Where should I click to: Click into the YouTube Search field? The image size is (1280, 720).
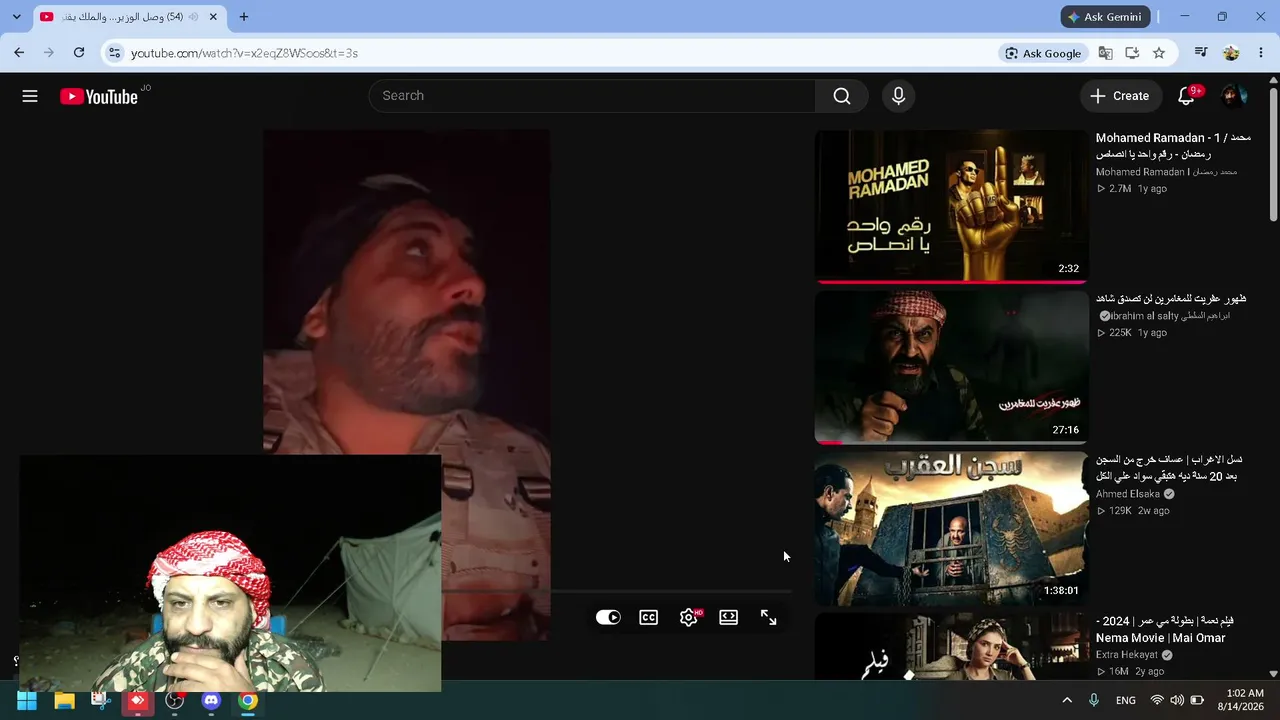point(592,96)
